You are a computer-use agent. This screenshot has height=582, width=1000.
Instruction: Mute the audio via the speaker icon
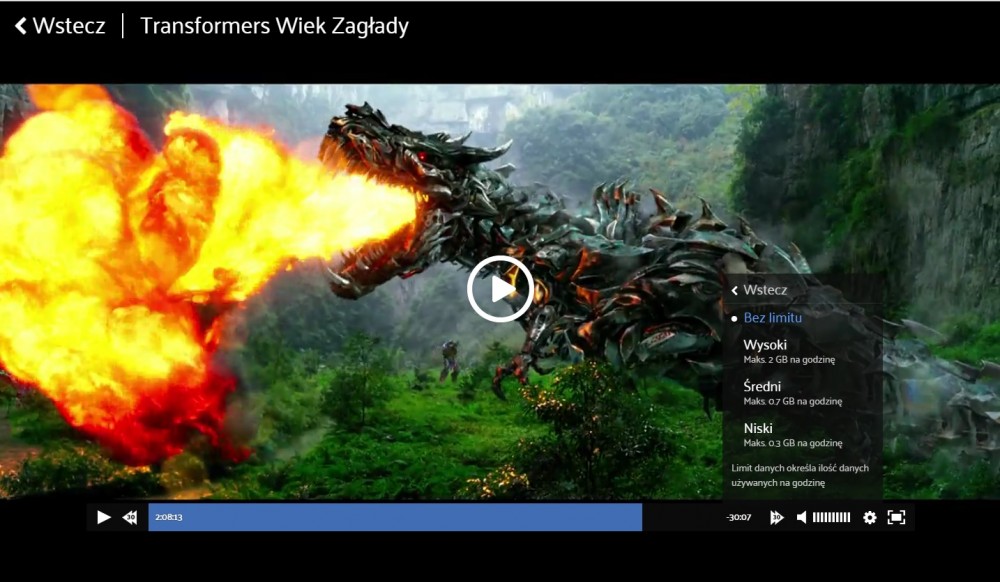pyautogui.click(x=801, y=517)
